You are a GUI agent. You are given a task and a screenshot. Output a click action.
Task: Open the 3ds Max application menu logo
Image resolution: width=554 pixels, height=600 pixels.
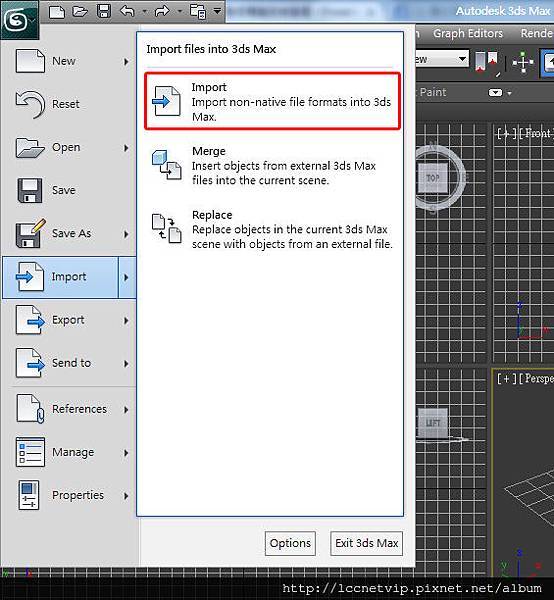tap(19, 20)
